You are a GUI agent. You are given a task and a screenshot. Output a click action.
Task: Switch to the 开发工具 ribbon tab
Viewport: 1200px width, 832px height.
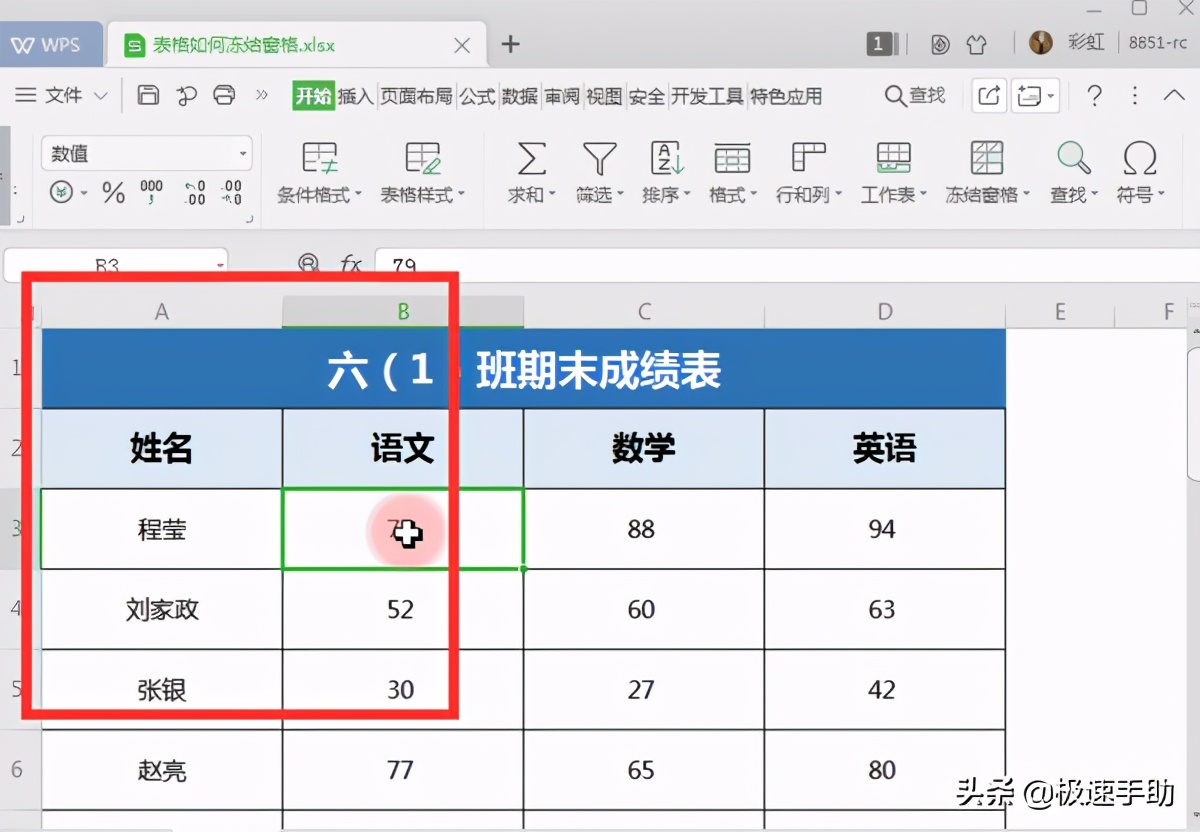(x=707, y=96)
